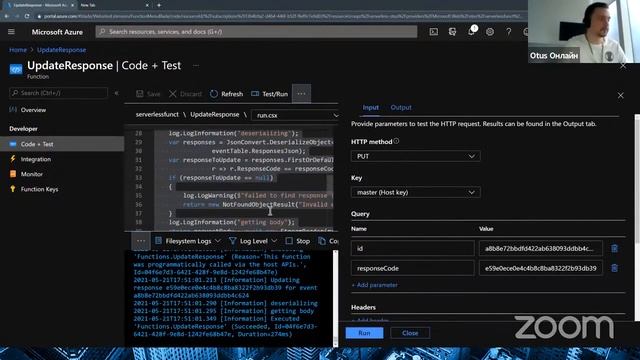Open the Key master (Host key) dropdown
Image resolution: width=640 pixels, height=360 pixels.
pyautogui.click(x=416, y=192)
